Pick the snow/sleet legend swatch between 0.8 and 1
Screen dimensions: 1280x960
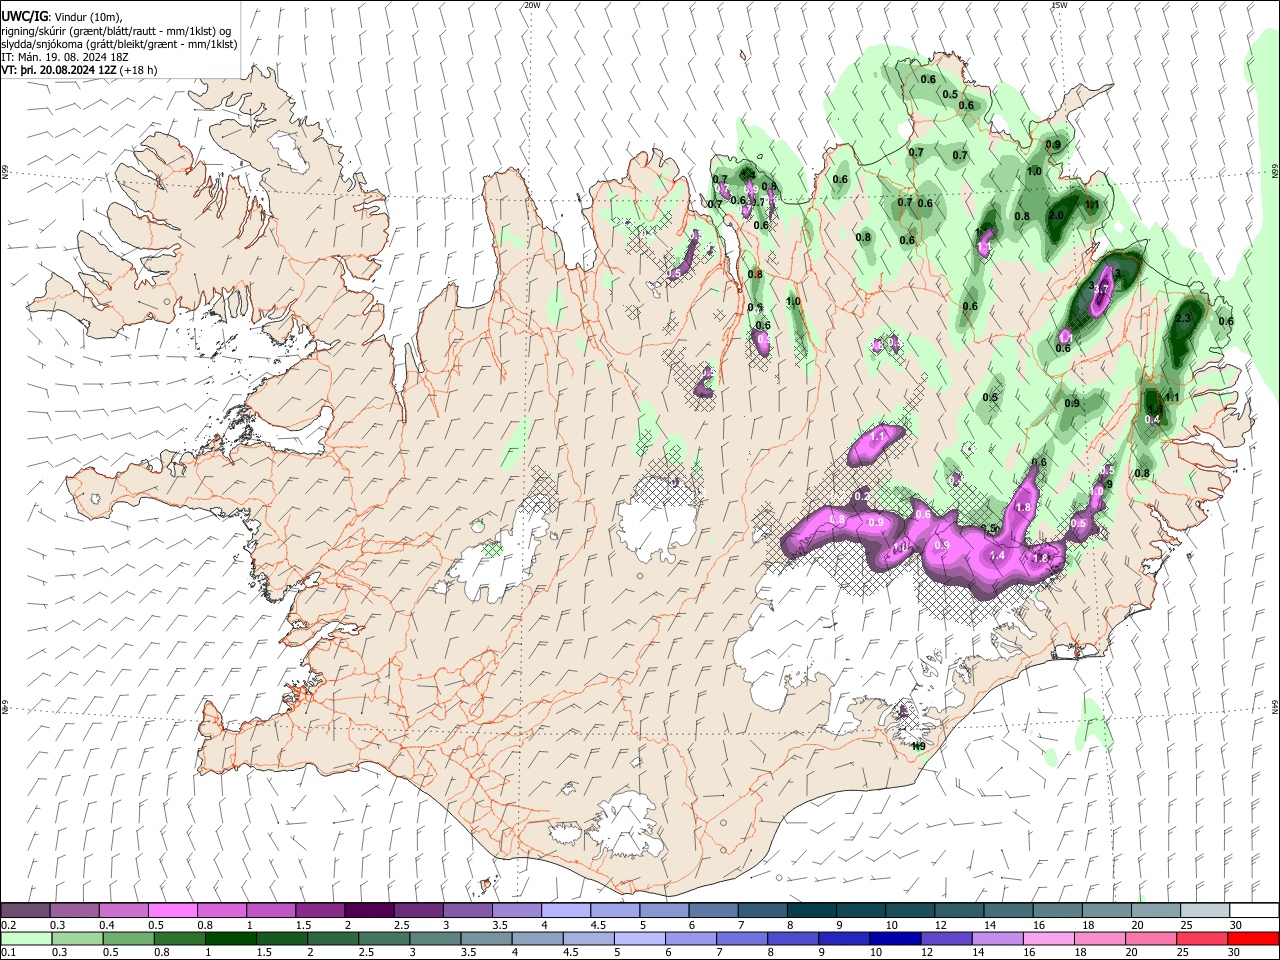(221, 911)
